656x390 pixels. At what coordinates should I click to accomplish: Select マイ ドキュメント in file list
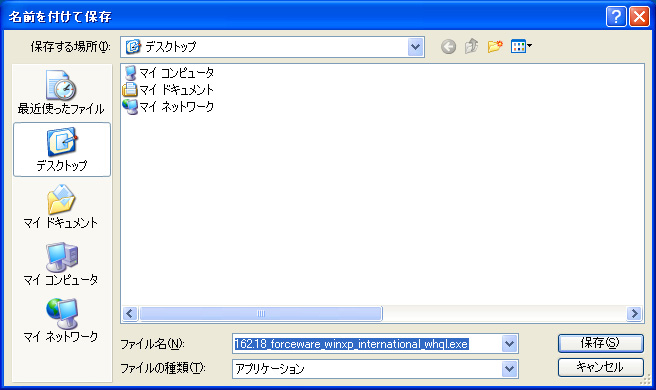tap(168, 90)
